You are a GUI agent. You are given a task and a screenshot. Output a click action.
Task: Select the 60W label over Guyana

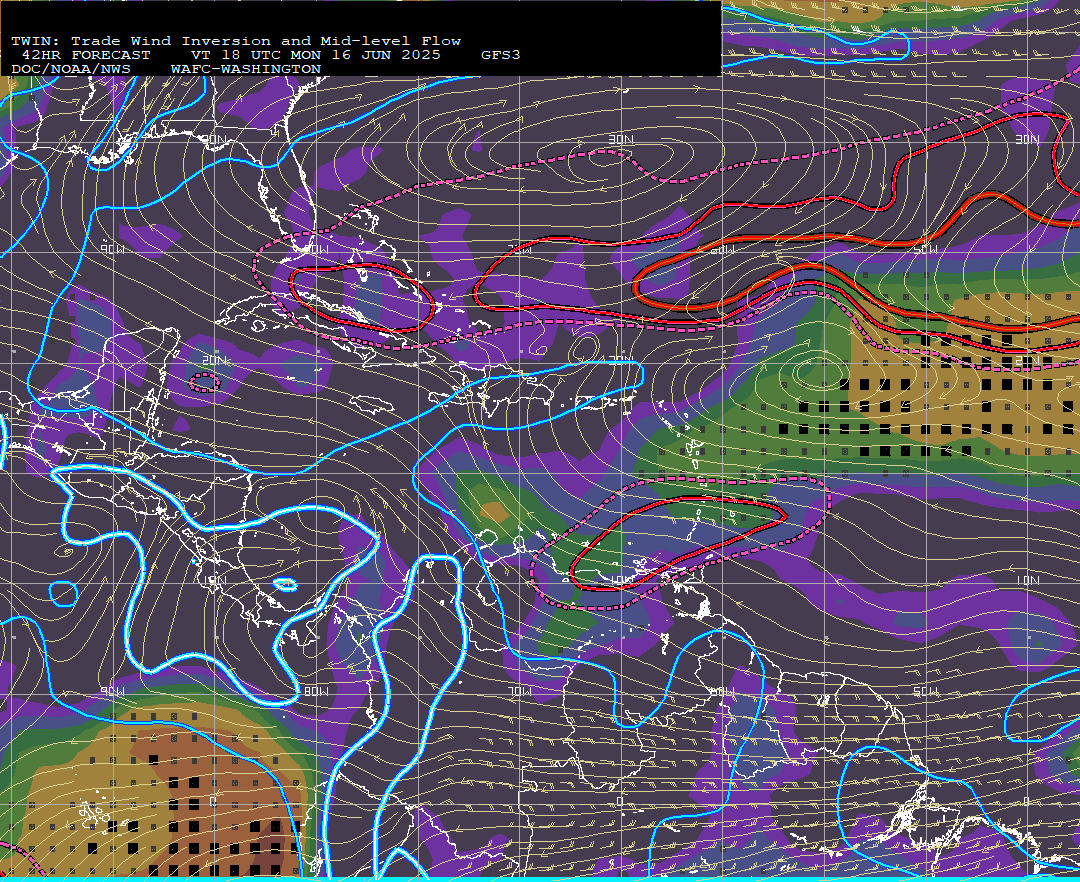(x=723, y=691)
